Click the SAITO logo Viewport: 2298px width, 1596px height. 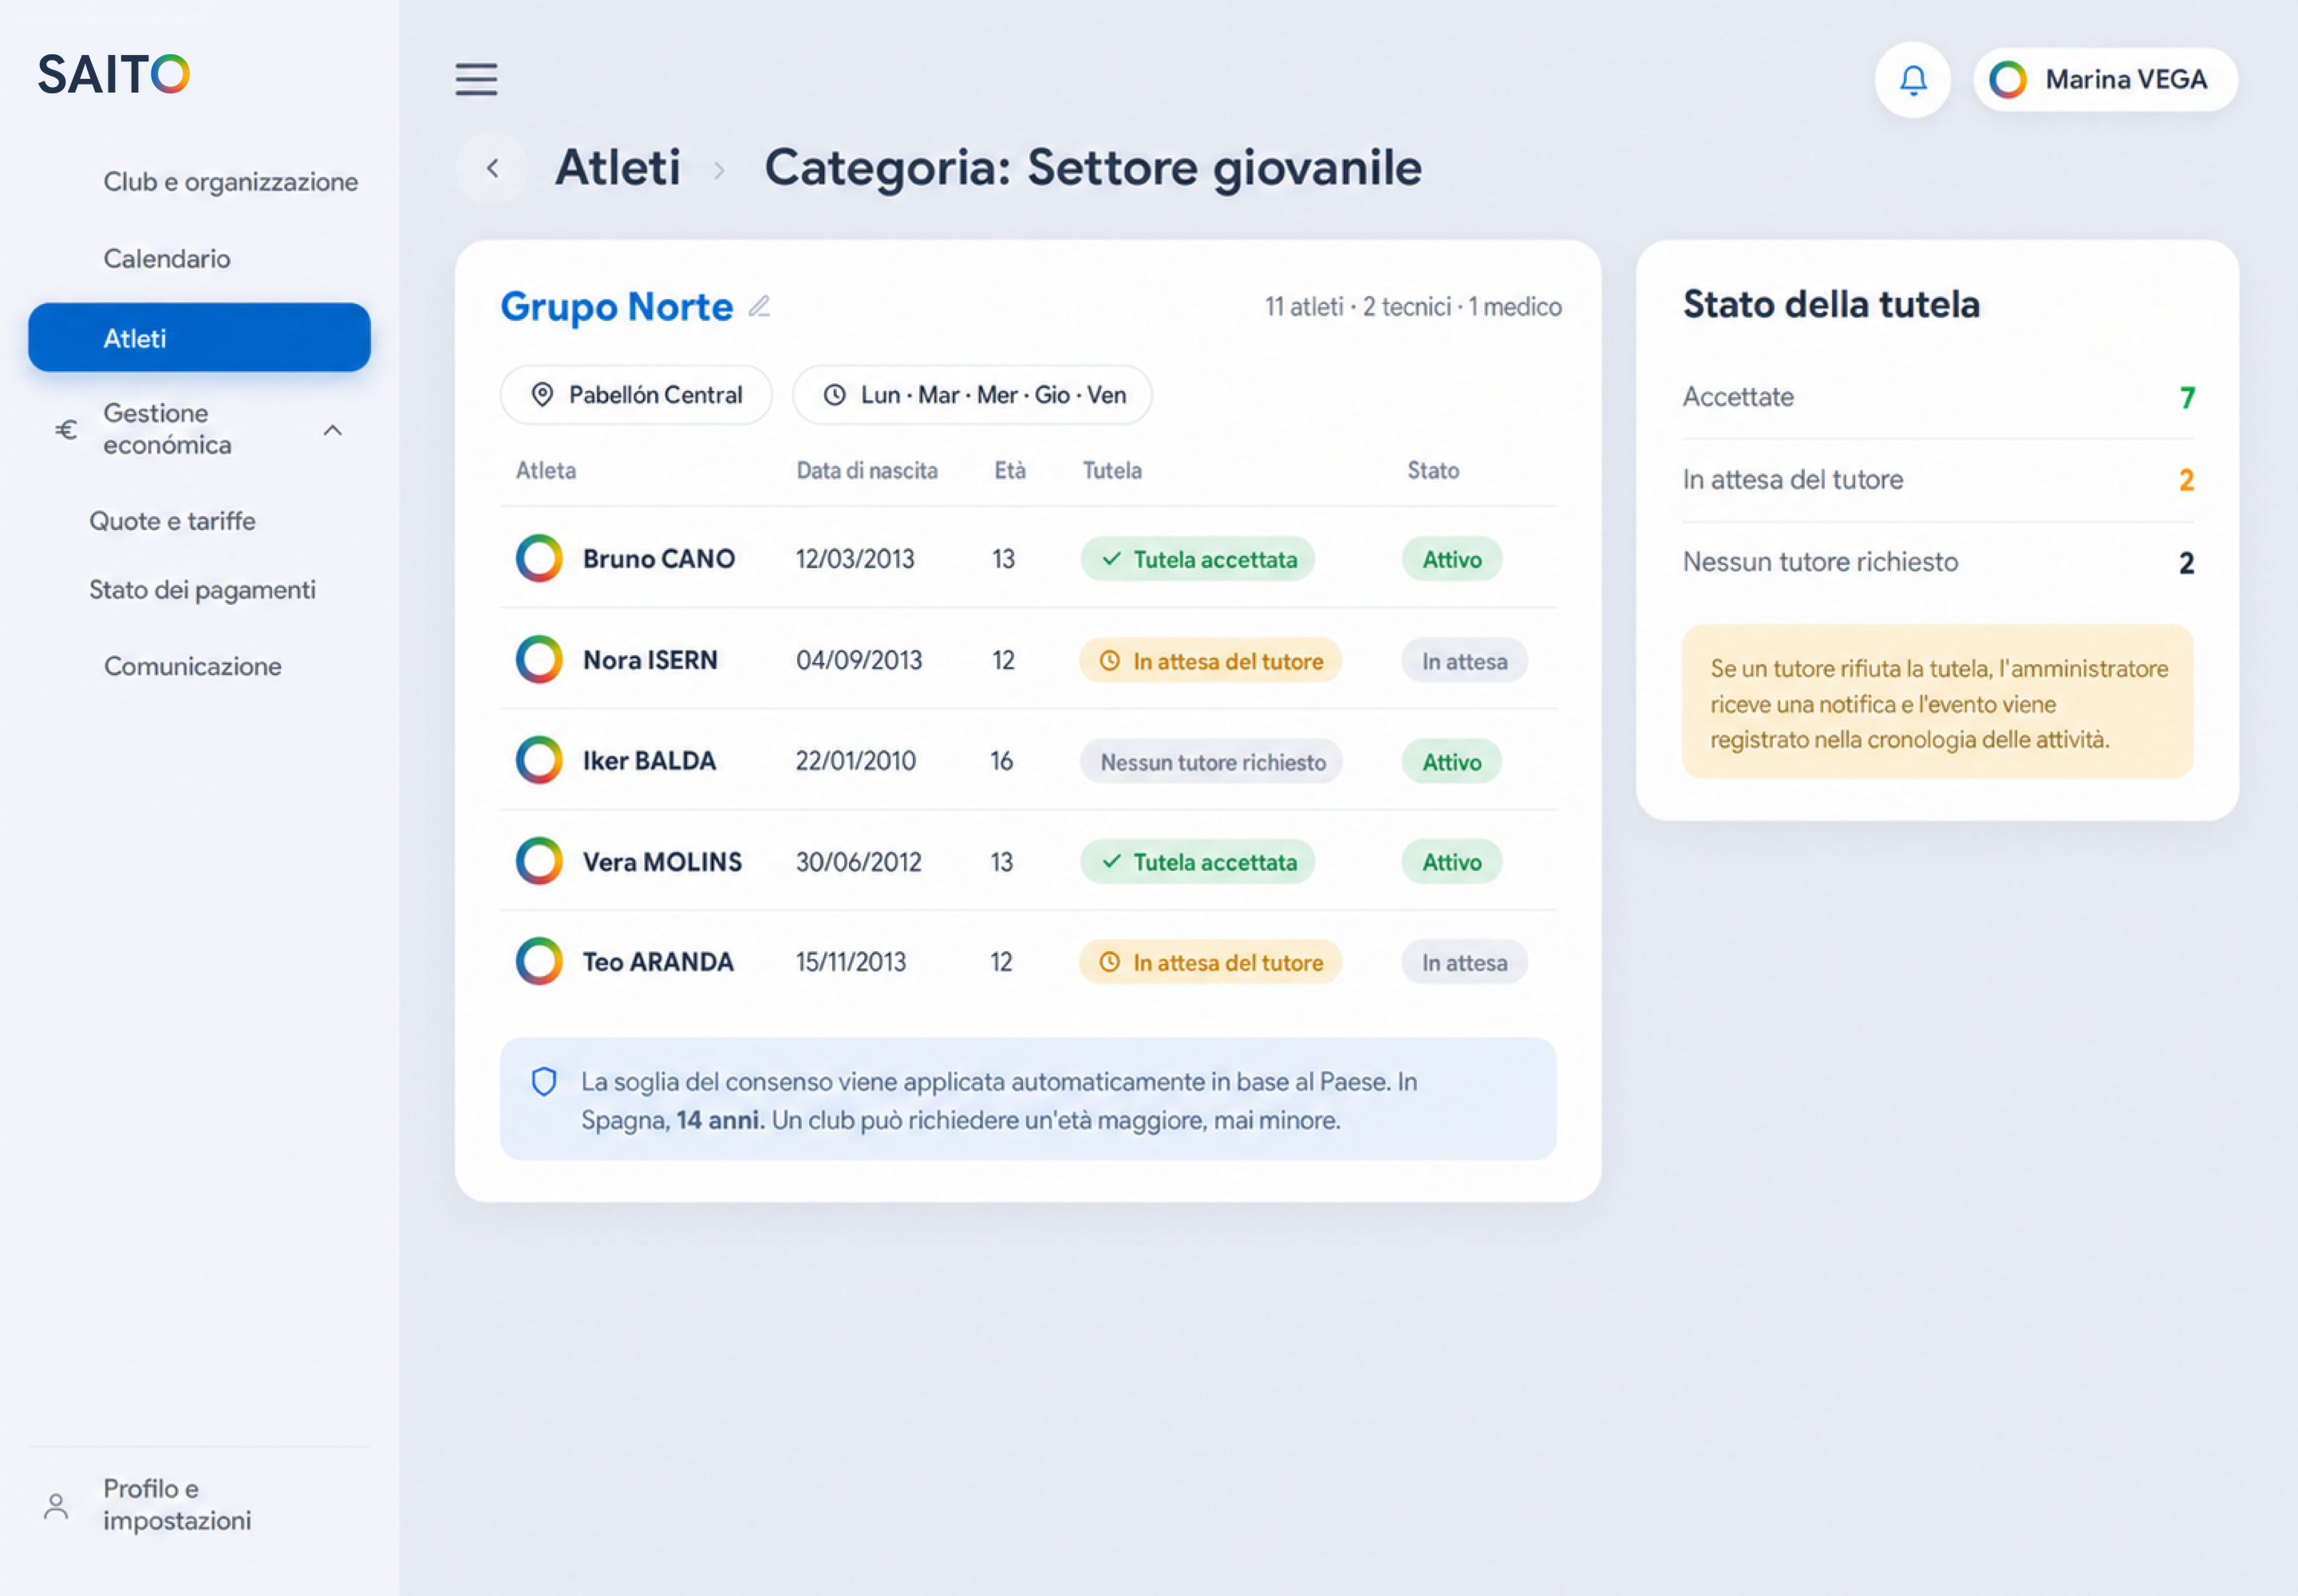coord(114,75)
